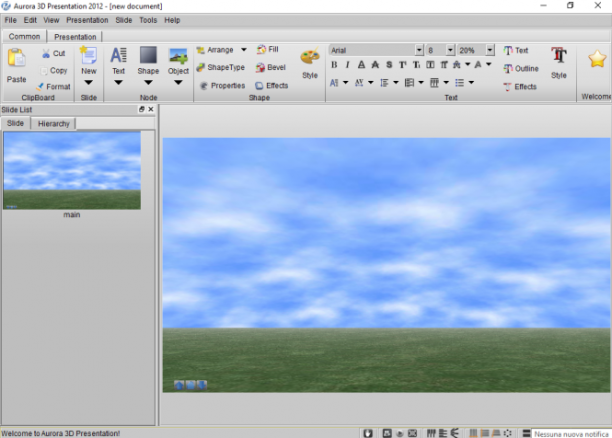Open the ShapeType option
The image size is (612, 438).
point(221,67)
